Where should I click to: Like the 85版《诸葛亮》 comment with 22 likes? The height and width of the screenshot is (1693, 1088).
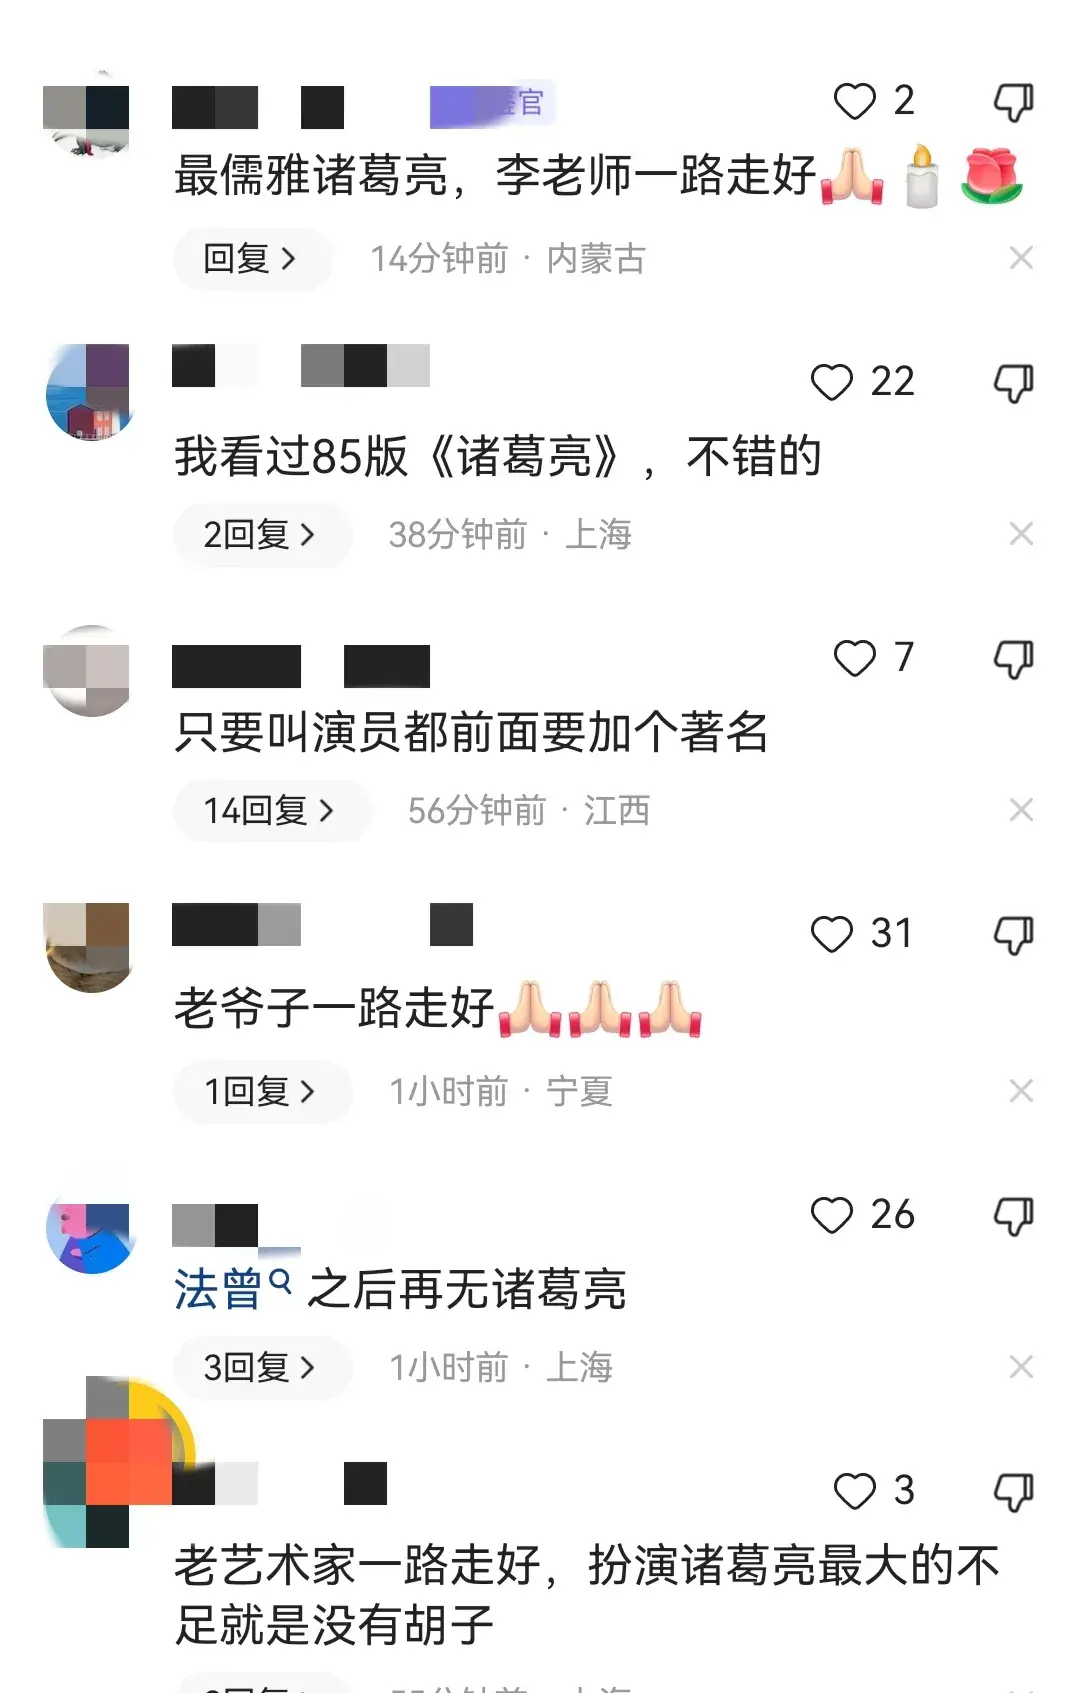pyautogui.click(x=831, y=382)
